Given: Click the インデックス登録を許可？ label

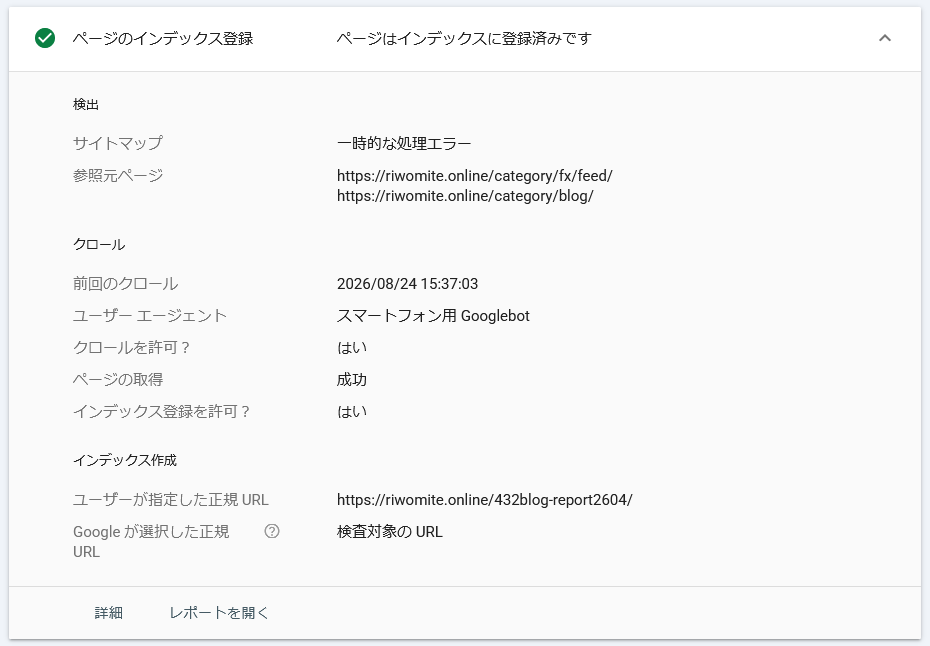Looking at the screenshot, I should (161, 412).
